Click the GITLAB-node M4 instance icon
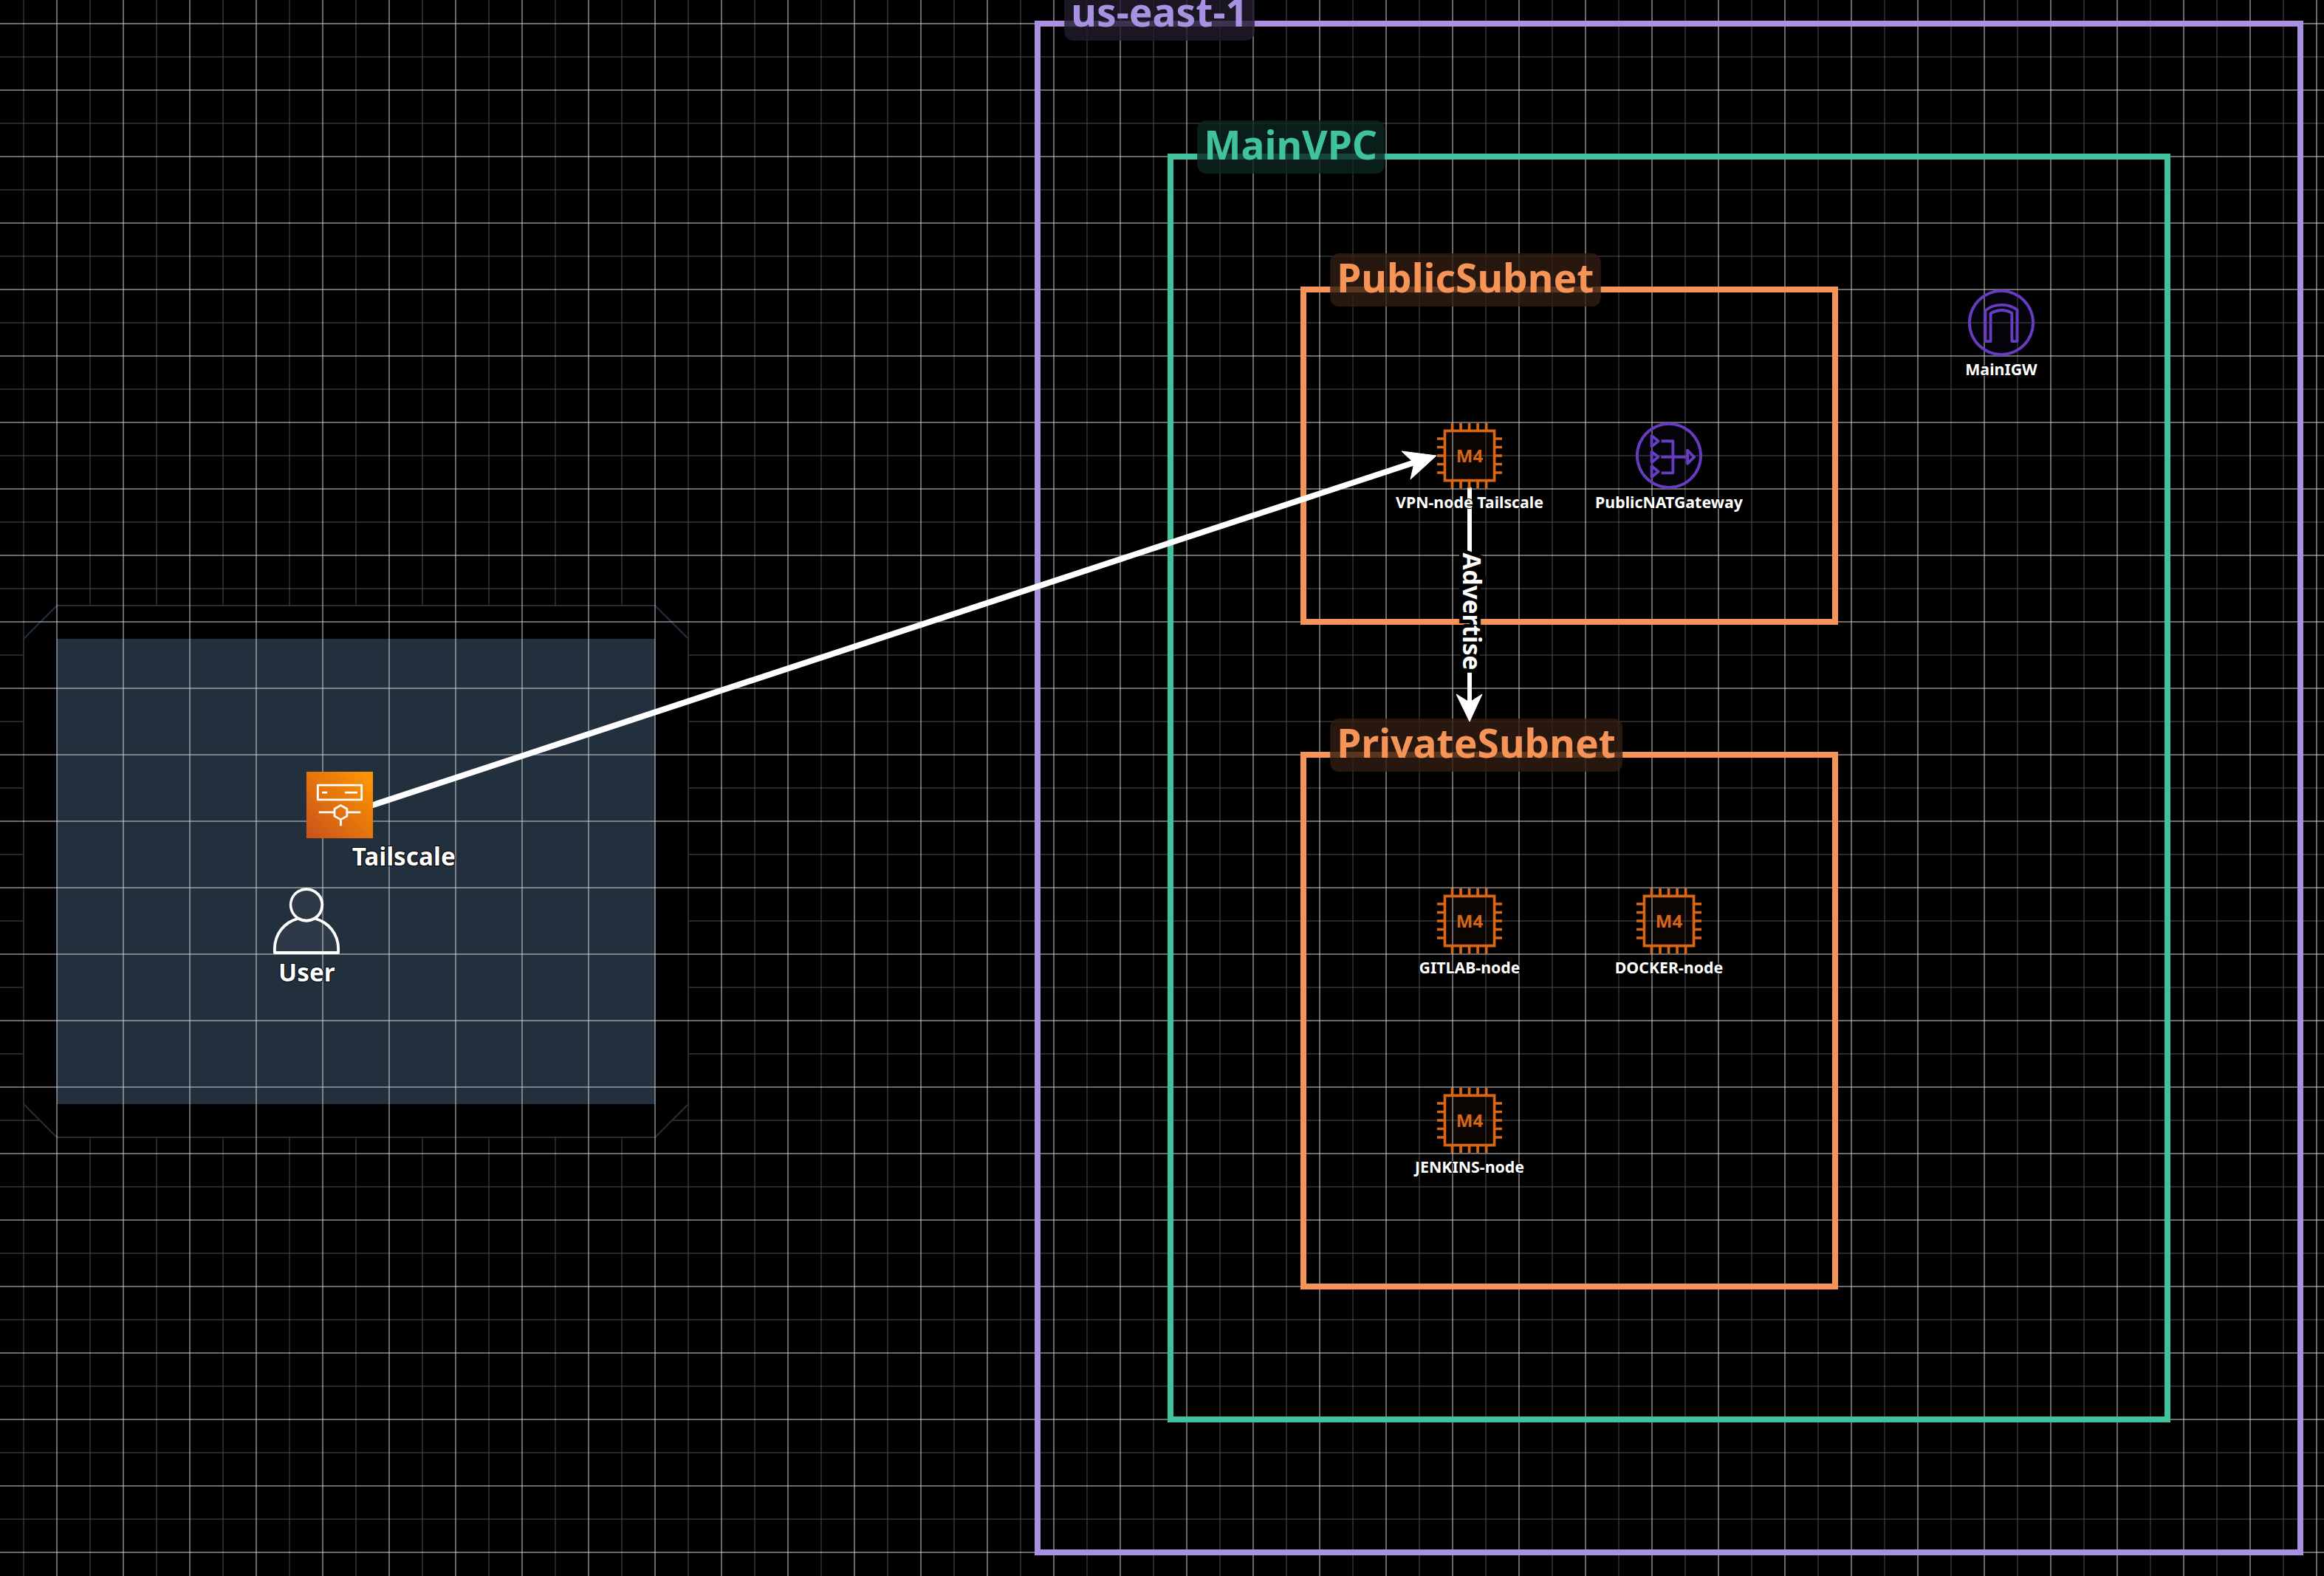 coord(1469,921)
